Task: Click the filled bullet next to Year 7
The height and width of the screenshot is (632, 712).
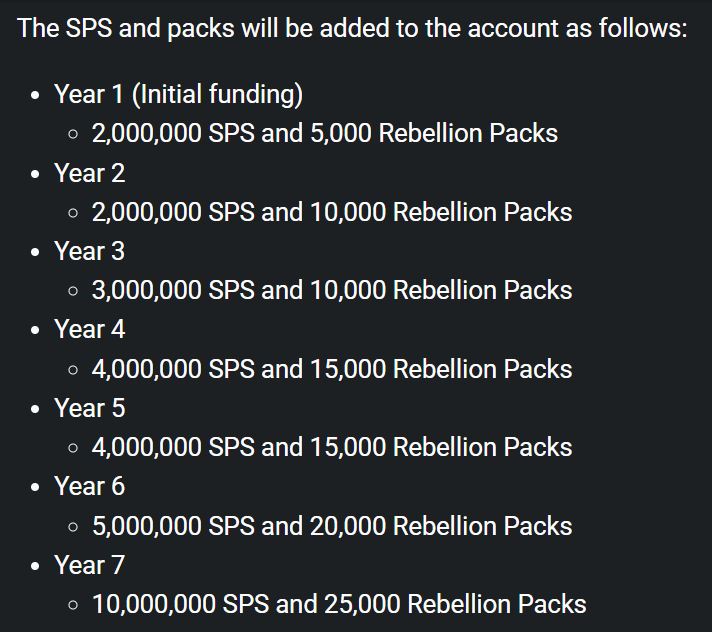Action: pos(35,566)
